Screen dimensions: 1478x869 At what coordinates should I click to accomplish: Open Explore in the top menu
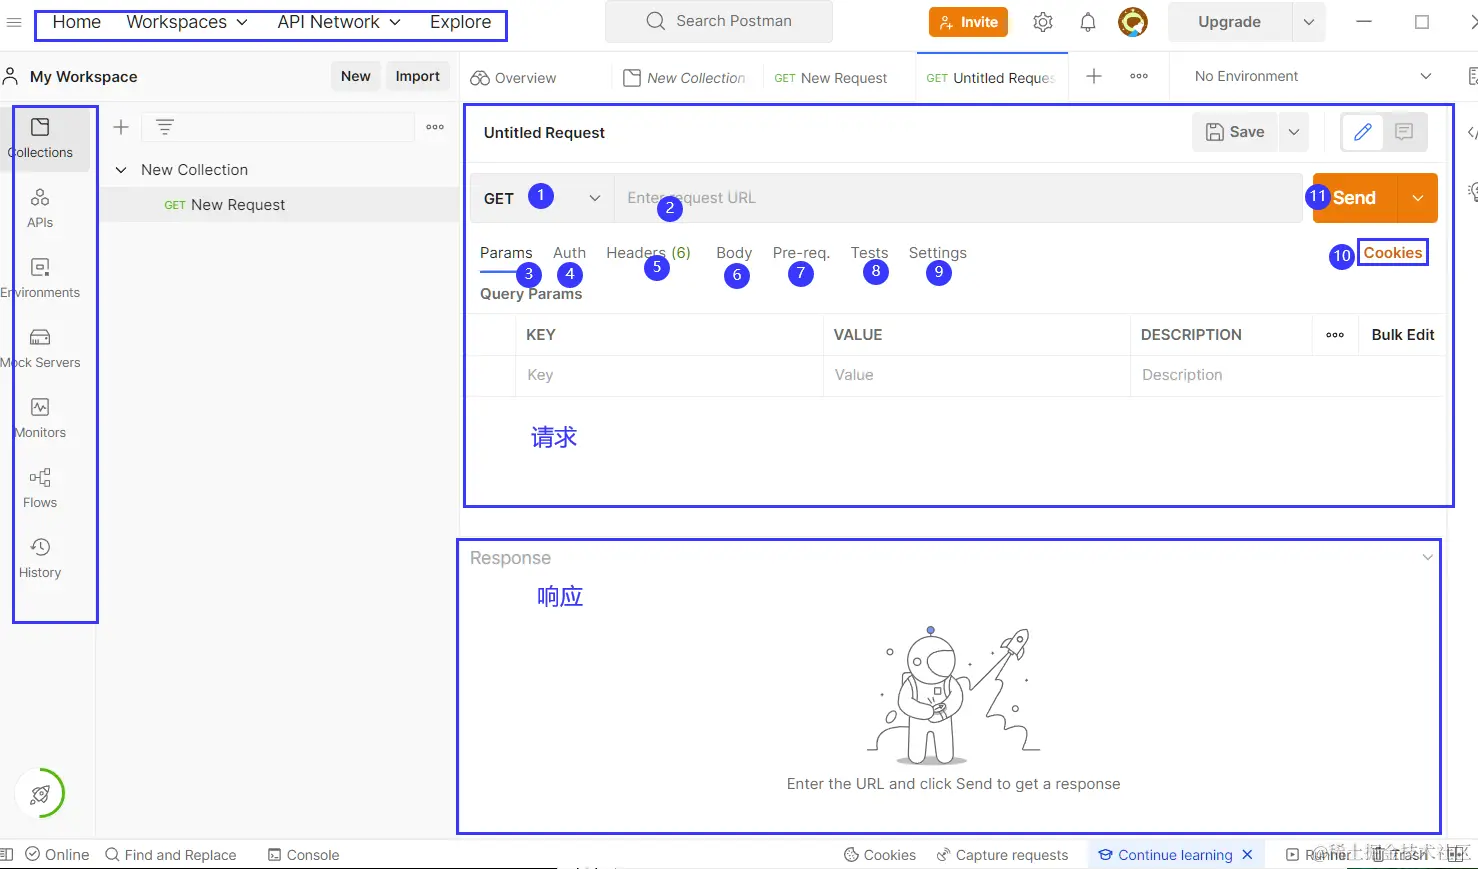pyautogui.click(x=460, y=22)
